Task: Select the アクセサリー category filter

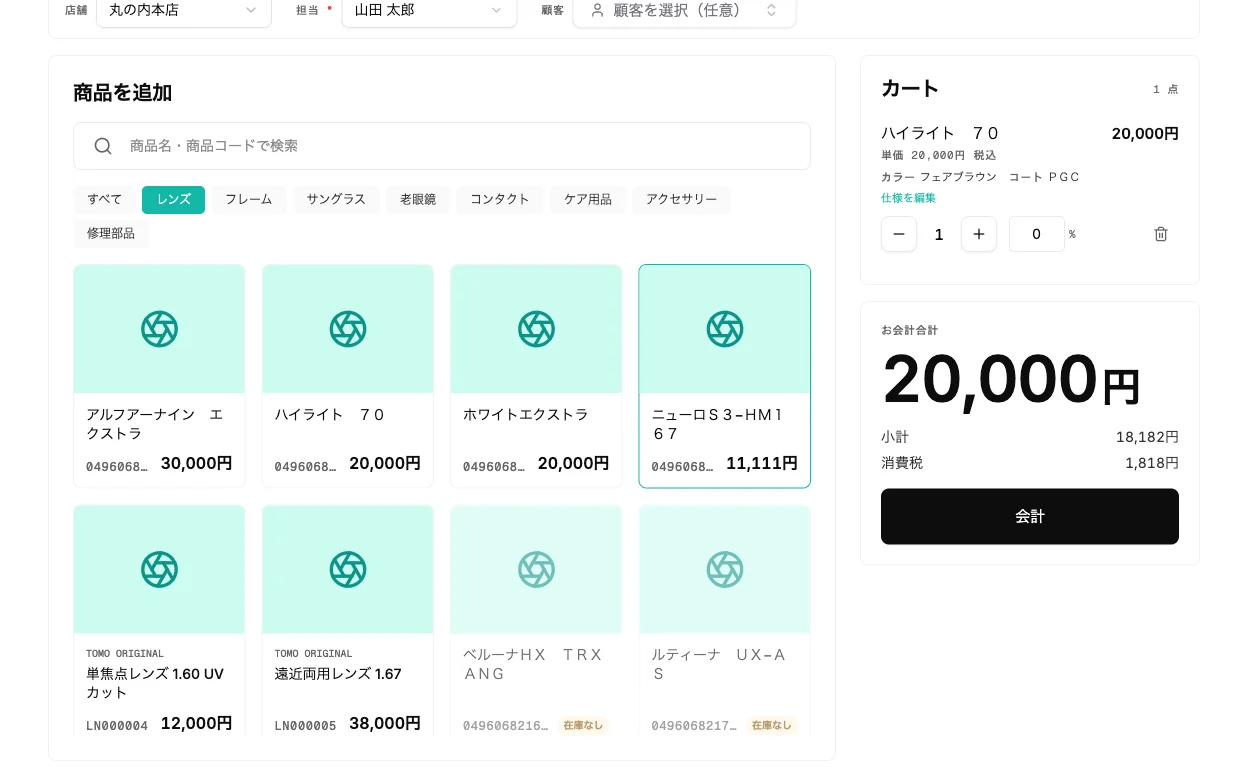Action: [681, 200]
